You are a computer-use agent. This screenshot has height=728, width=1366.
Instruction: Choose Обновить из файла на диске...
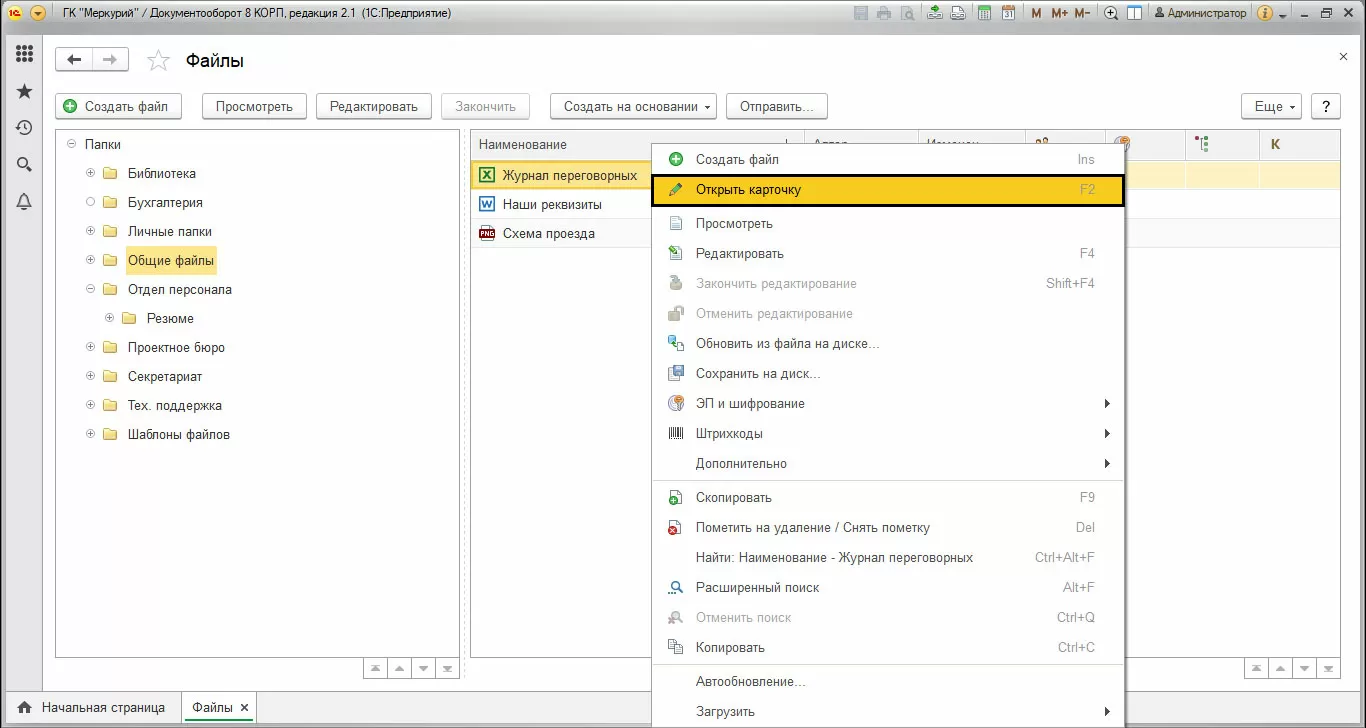[x=888, y=343]
